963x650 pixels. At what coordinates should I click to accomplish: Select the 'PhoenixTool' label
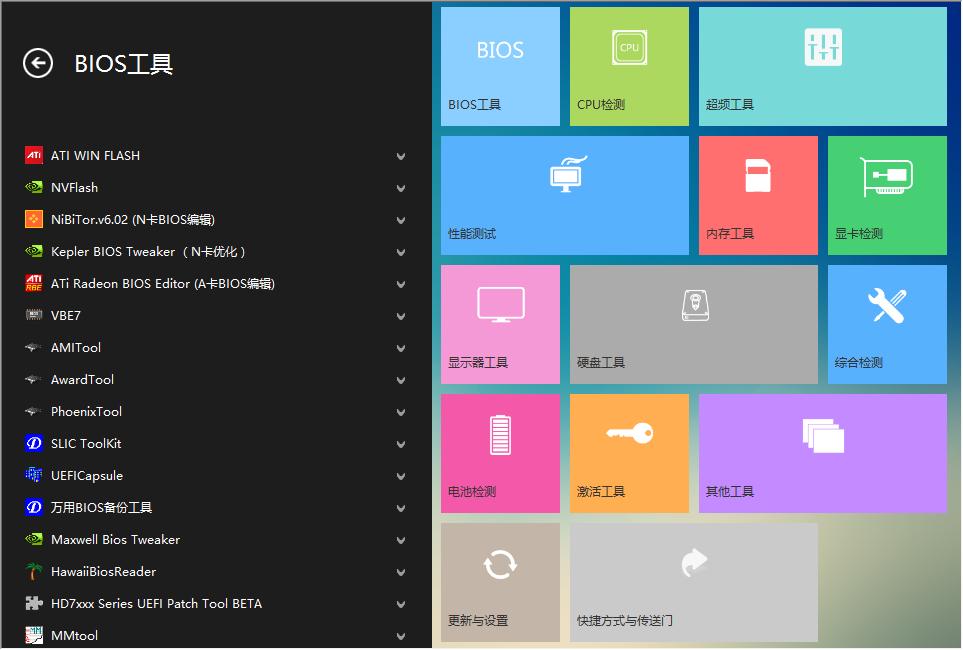click(x=86, y=411)
